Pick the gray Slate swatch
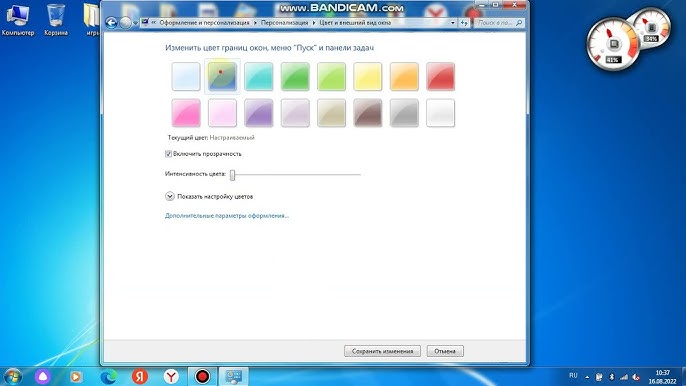Screen dimensions: 686x386 point(404,113)
